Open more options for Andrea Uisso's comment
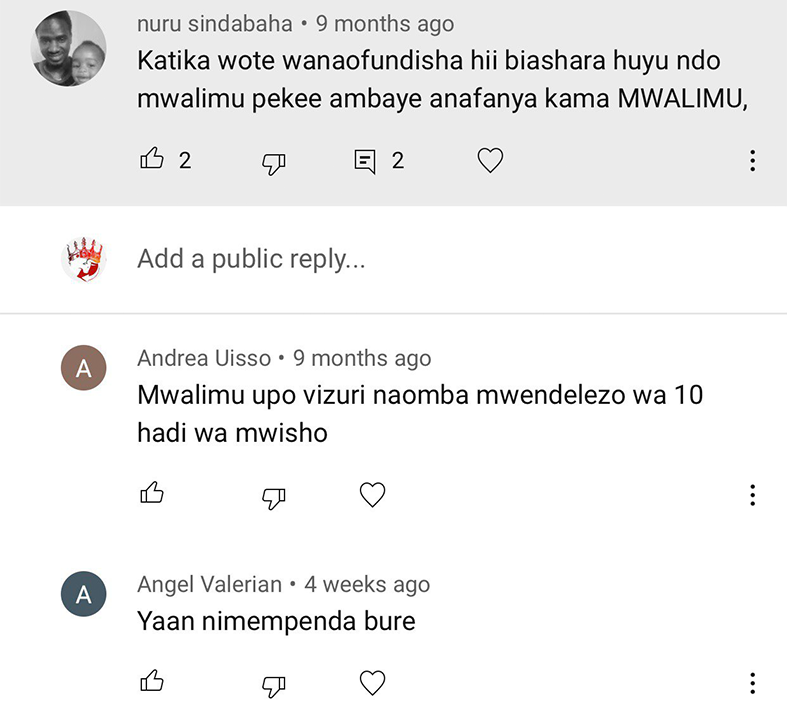This screenshot has height=709, width=787. pos(752,494)
